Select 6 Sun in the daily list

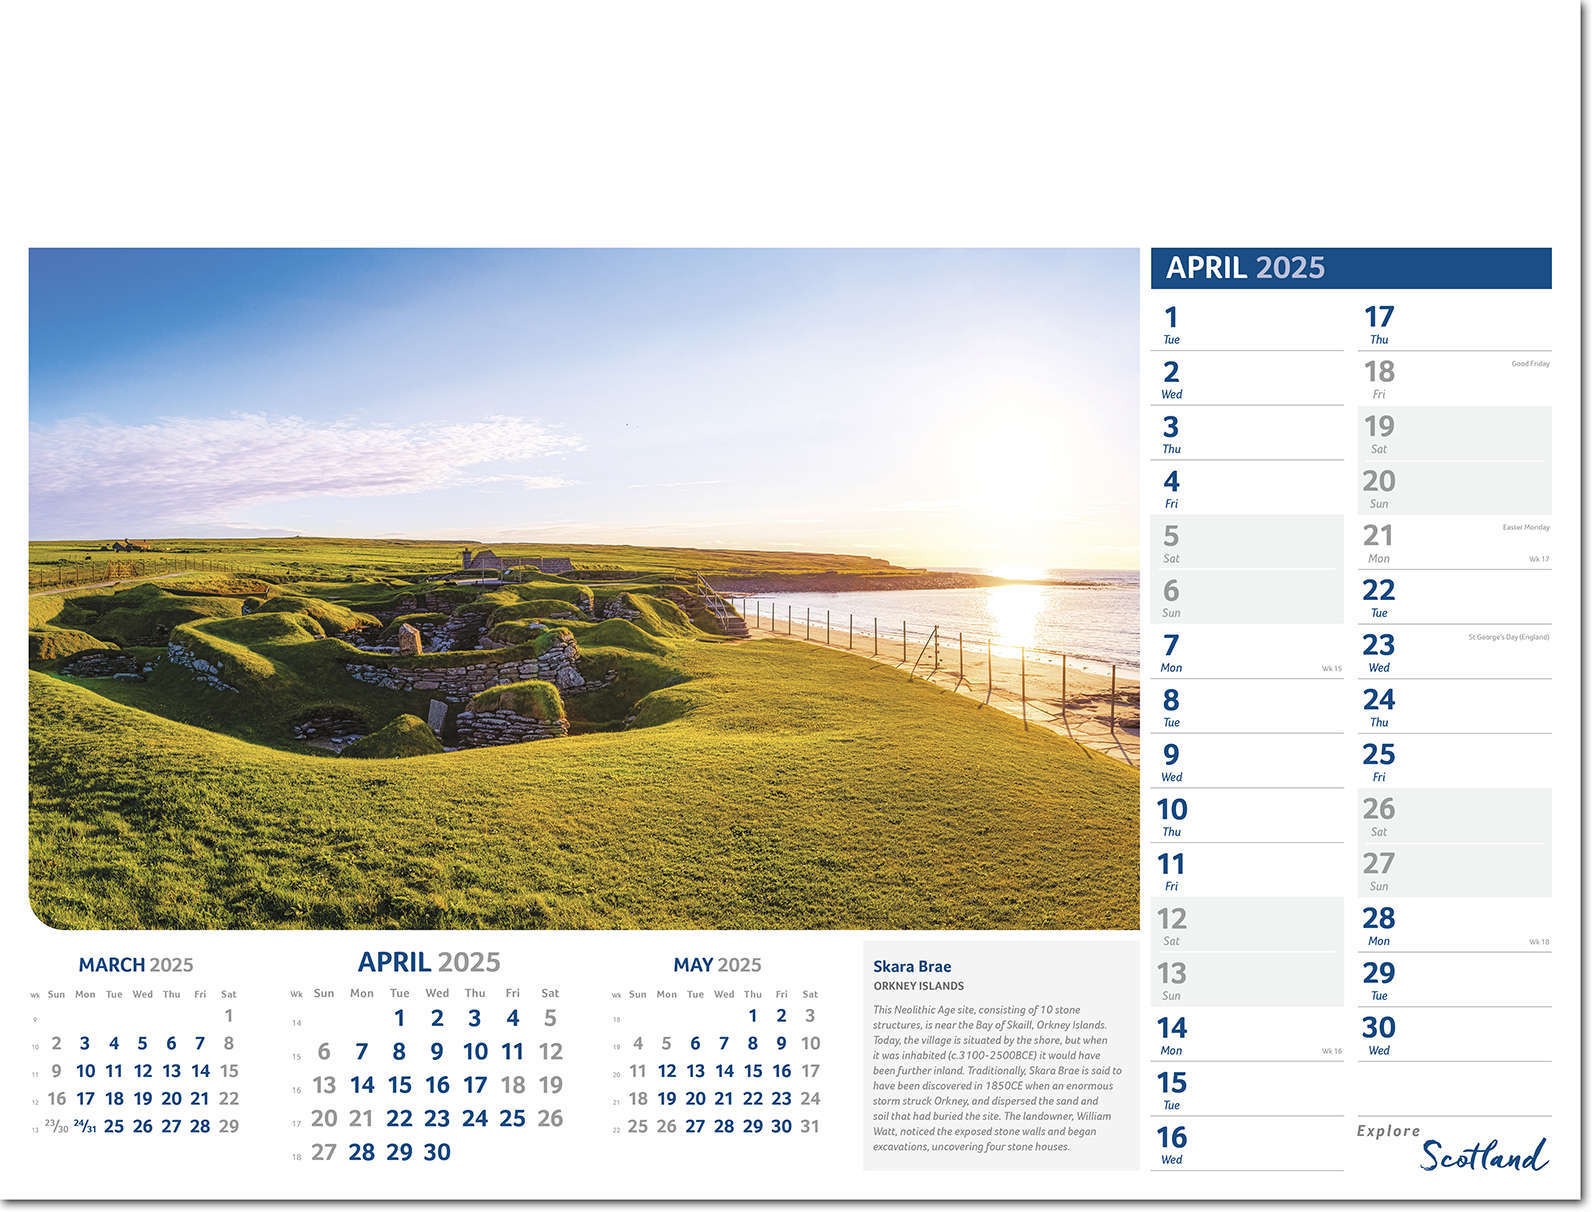[1247, 598]
